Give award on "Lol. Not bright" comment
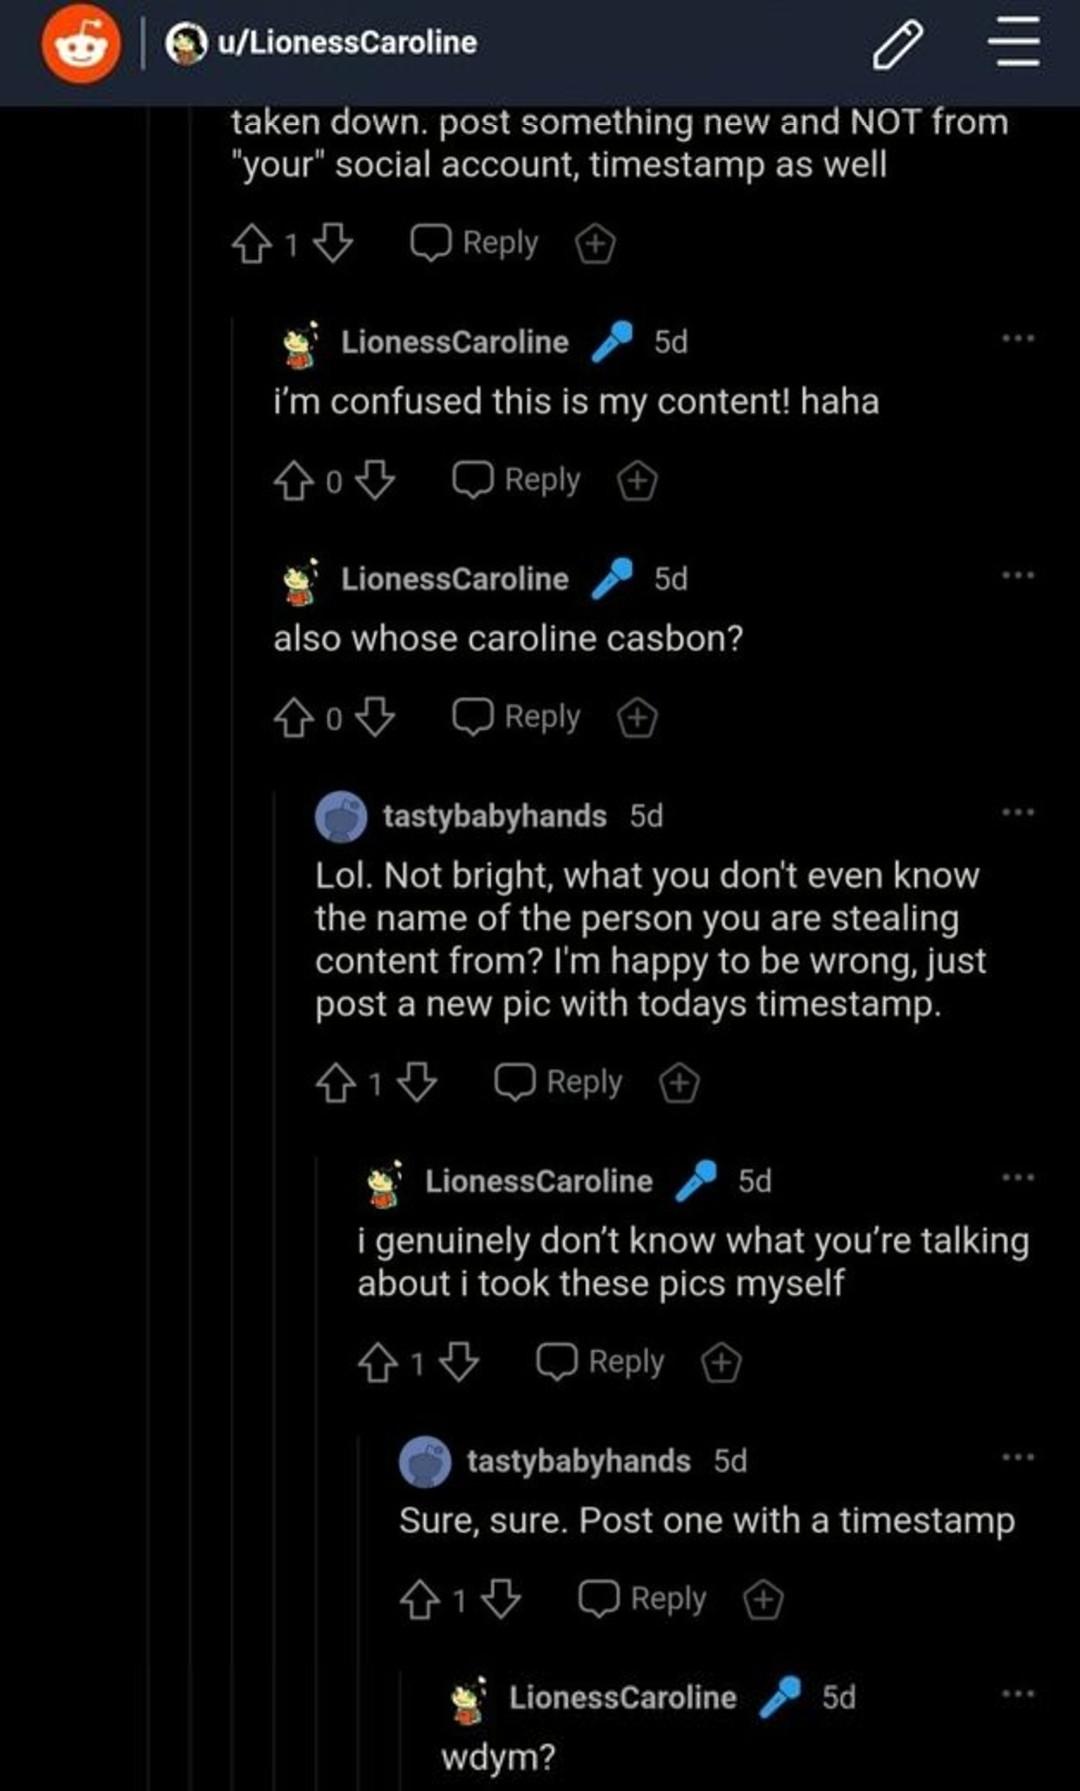The width and height of the screenshot is (1080, 1791). [x=679, y=1083]
